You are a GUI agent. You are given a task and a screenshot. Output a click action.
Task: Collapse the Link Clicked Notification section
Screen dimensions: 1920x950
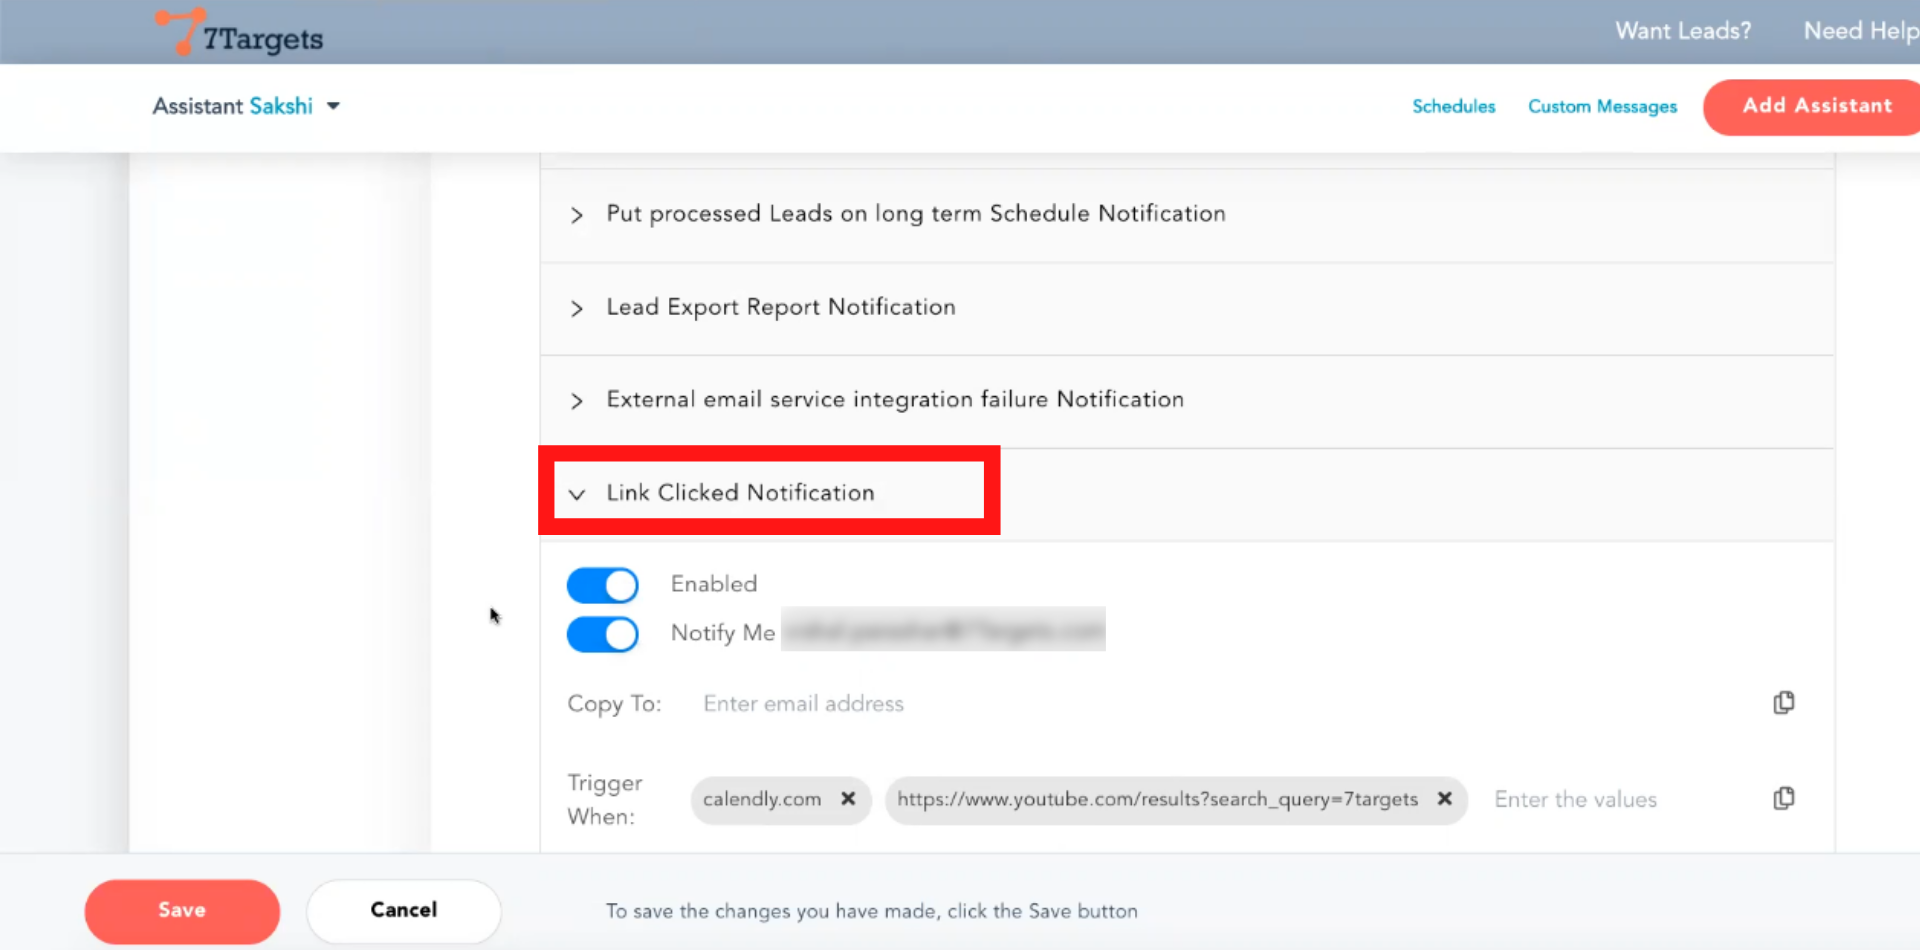coord(740,493)
